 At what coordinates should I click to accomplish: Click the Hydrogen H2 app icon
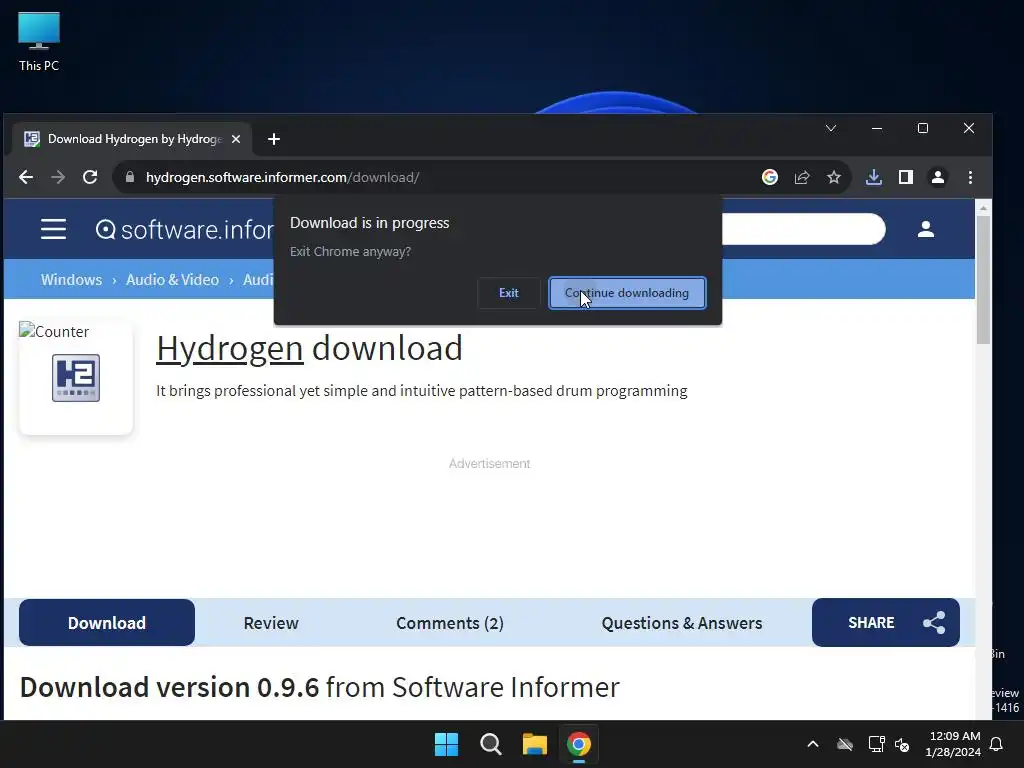[76, 377]
